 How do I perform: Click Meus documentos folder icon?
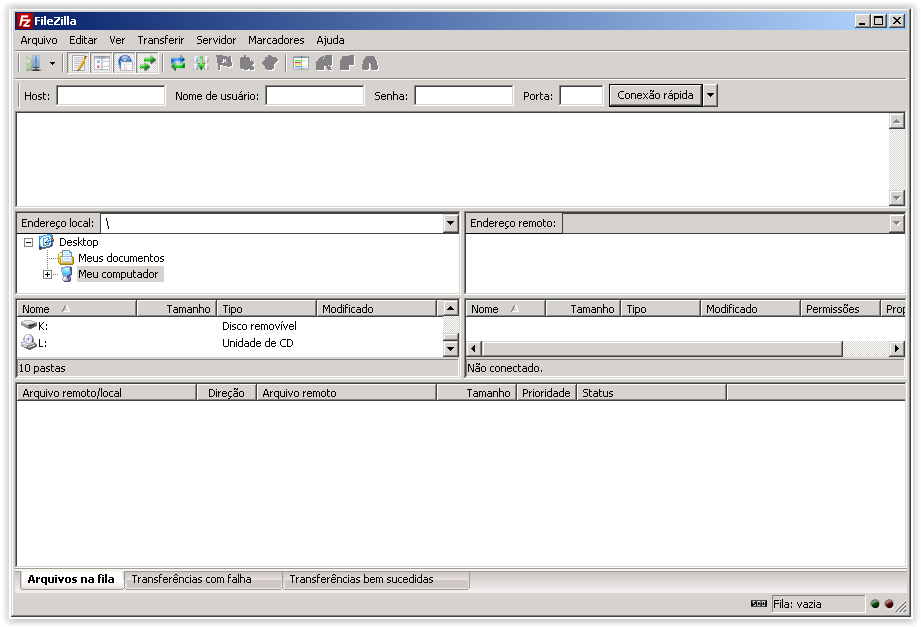(66, 257)
